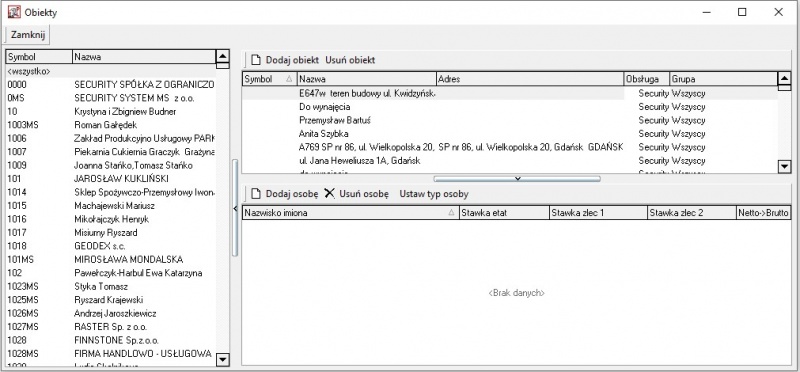Click the Dodaj obiekt document icon
This screenshot has height=372, width=800.
(x=256, y=60)
